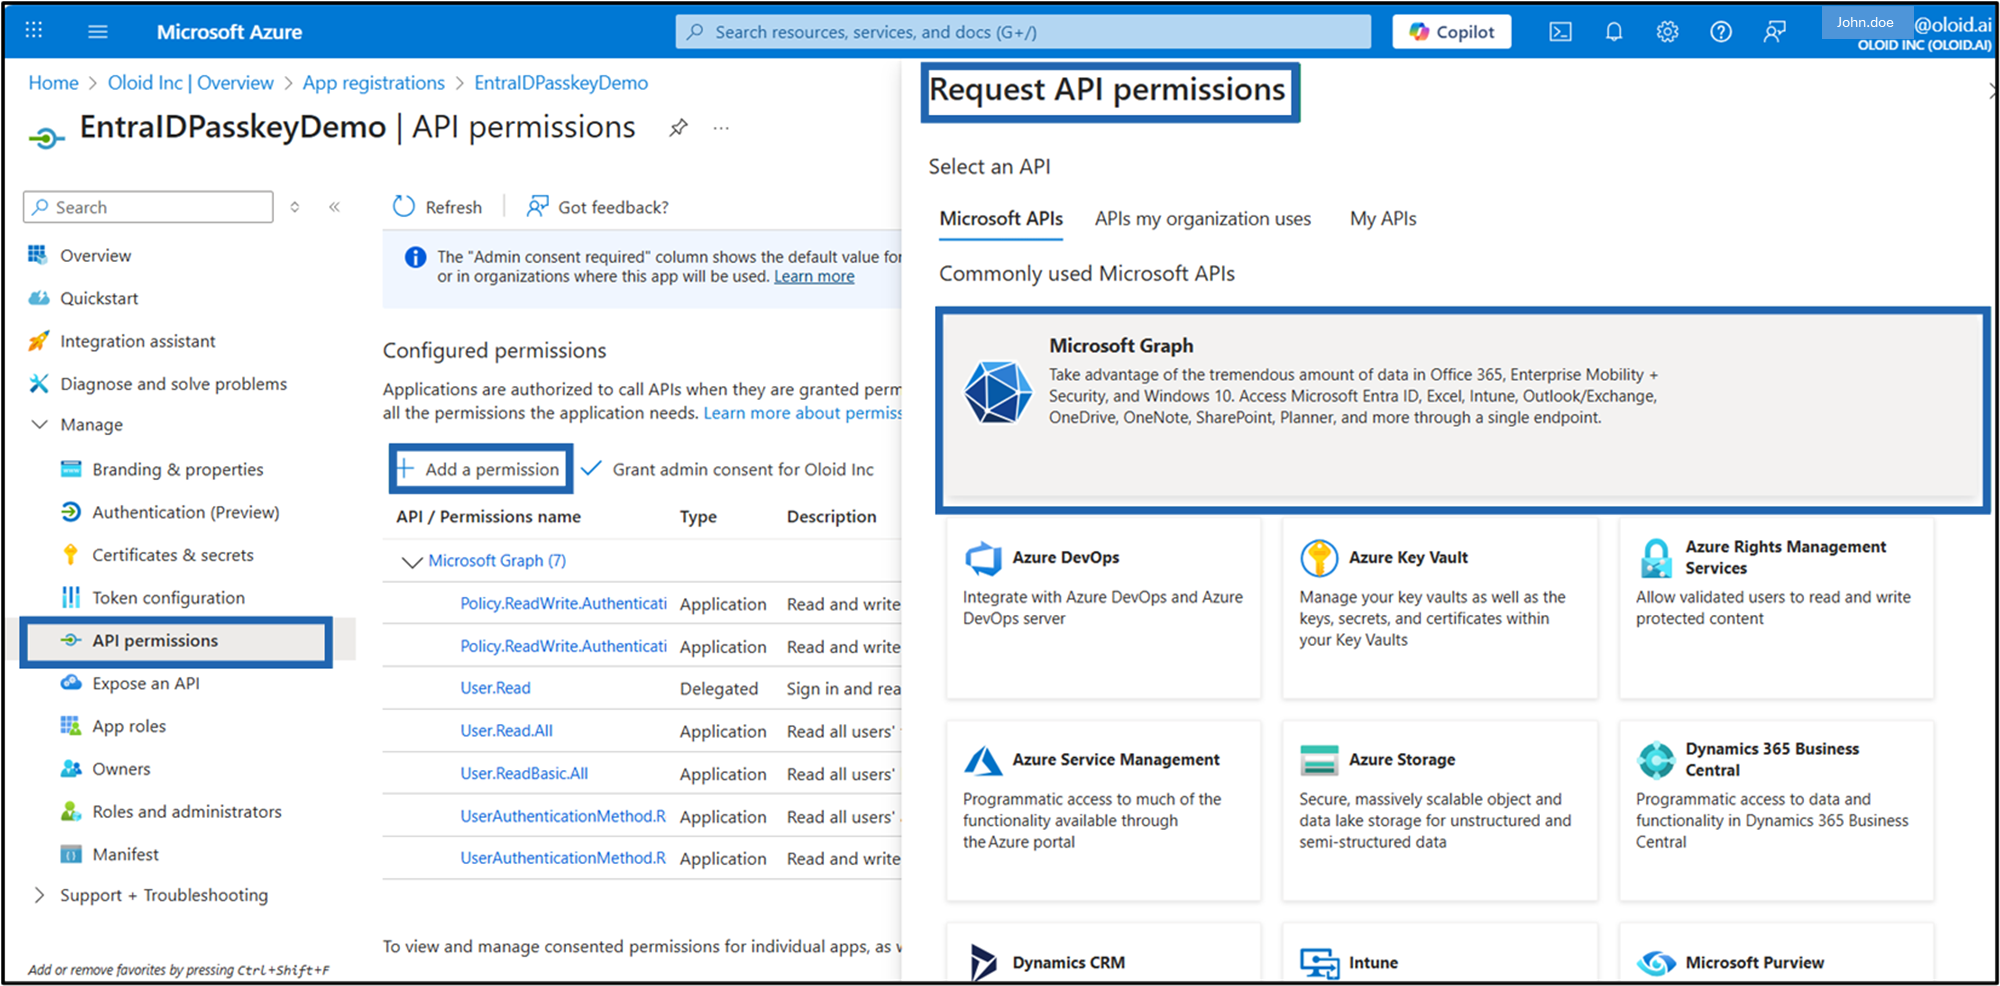
Task: Collapse the Microsoft Graph (7) permissions group
Action: (411, 561)
